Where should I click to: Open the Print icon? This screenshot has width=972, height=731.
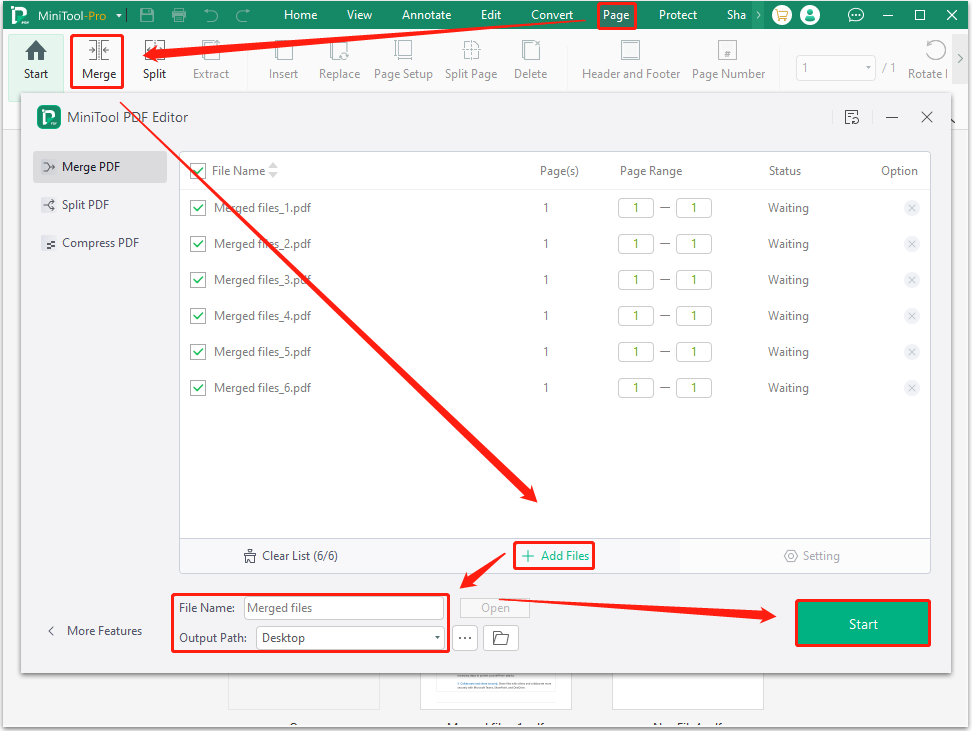[x=179, y=14]
